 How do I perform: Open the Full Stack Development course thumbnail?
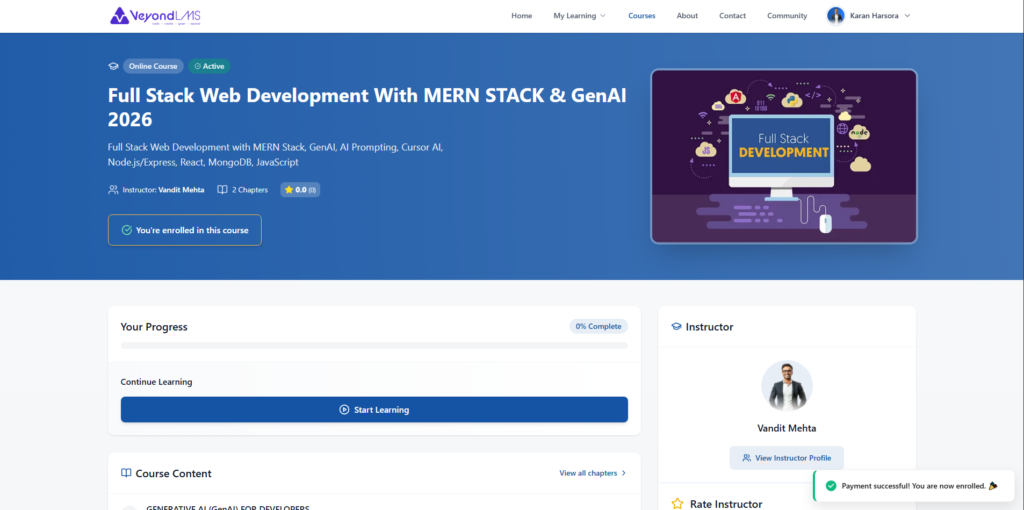pos(784,156)
